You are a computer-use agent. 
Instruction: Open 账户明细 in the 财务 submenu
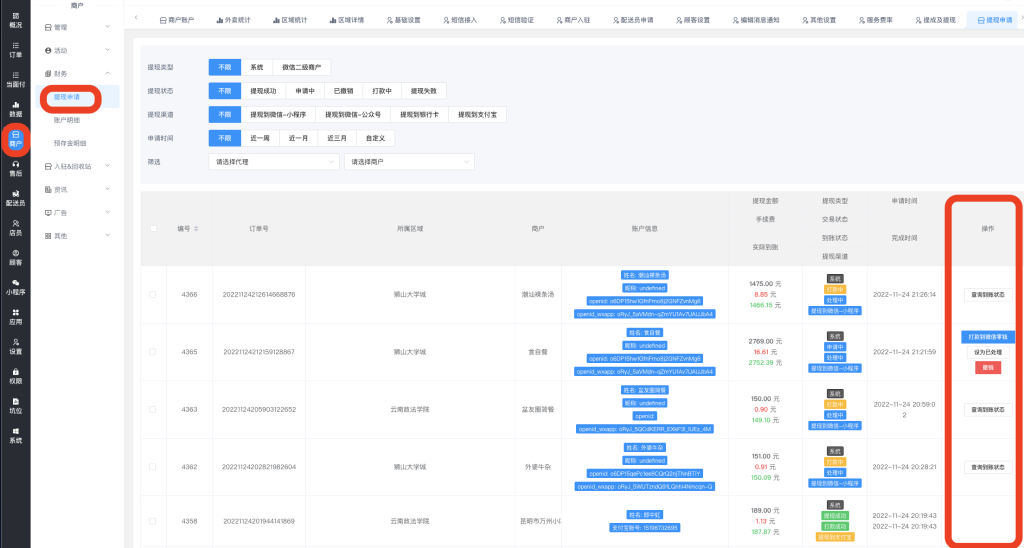(x=70, y=120)
